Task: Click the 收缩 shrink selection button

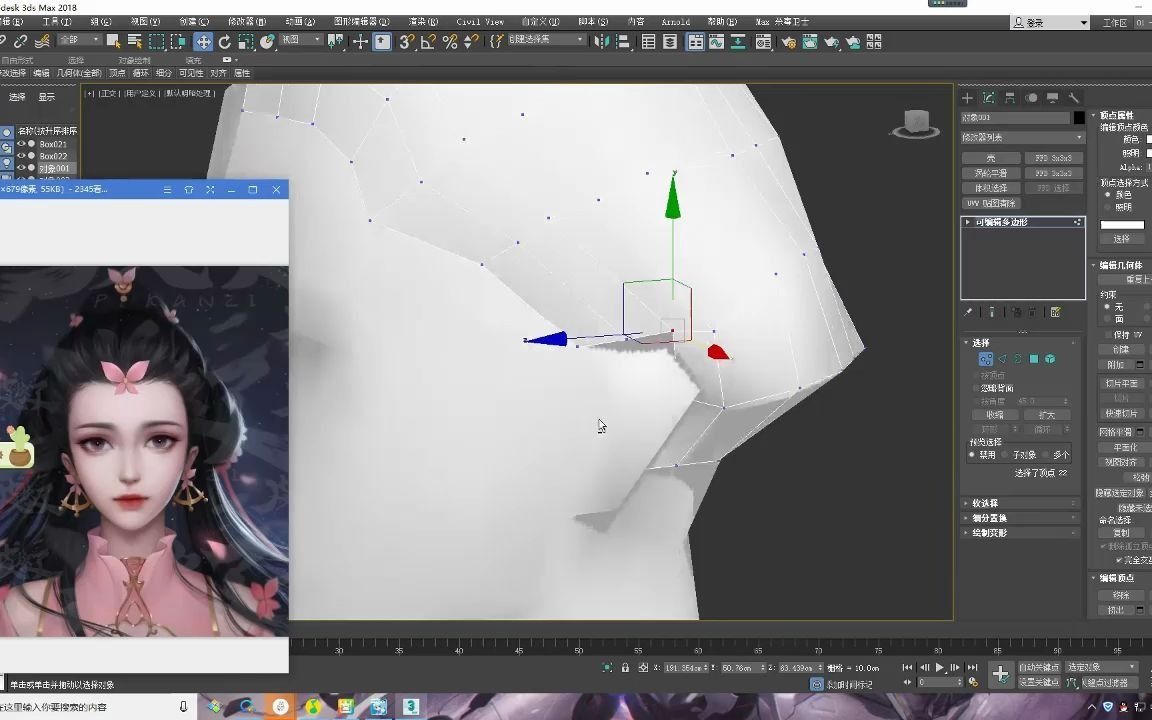Action: [x=997, y=413]
